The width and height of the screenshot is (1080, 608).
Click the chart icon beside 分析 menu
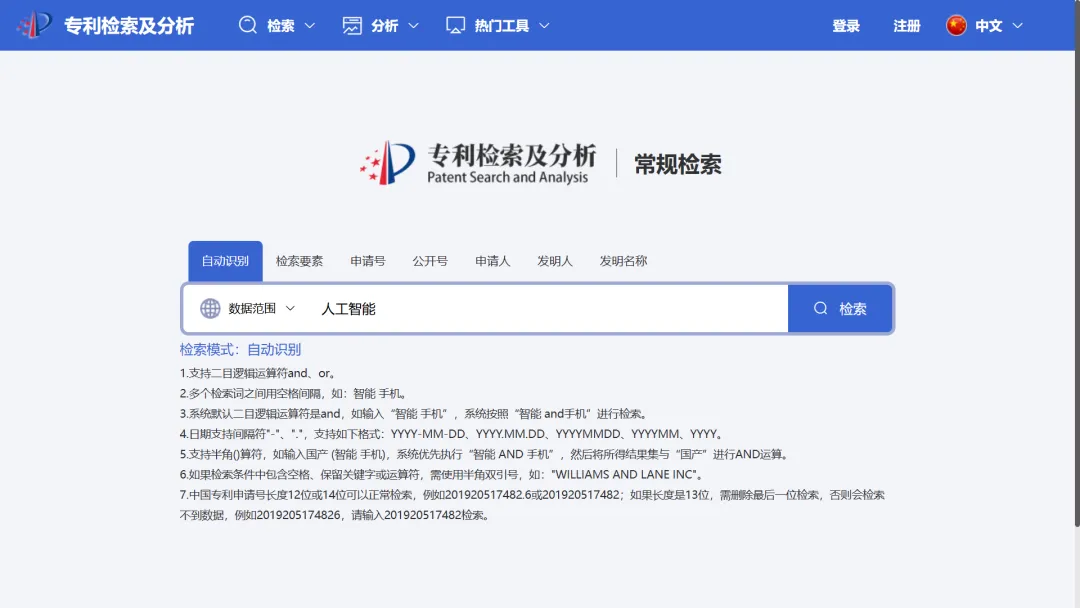[x=352, y=25]
